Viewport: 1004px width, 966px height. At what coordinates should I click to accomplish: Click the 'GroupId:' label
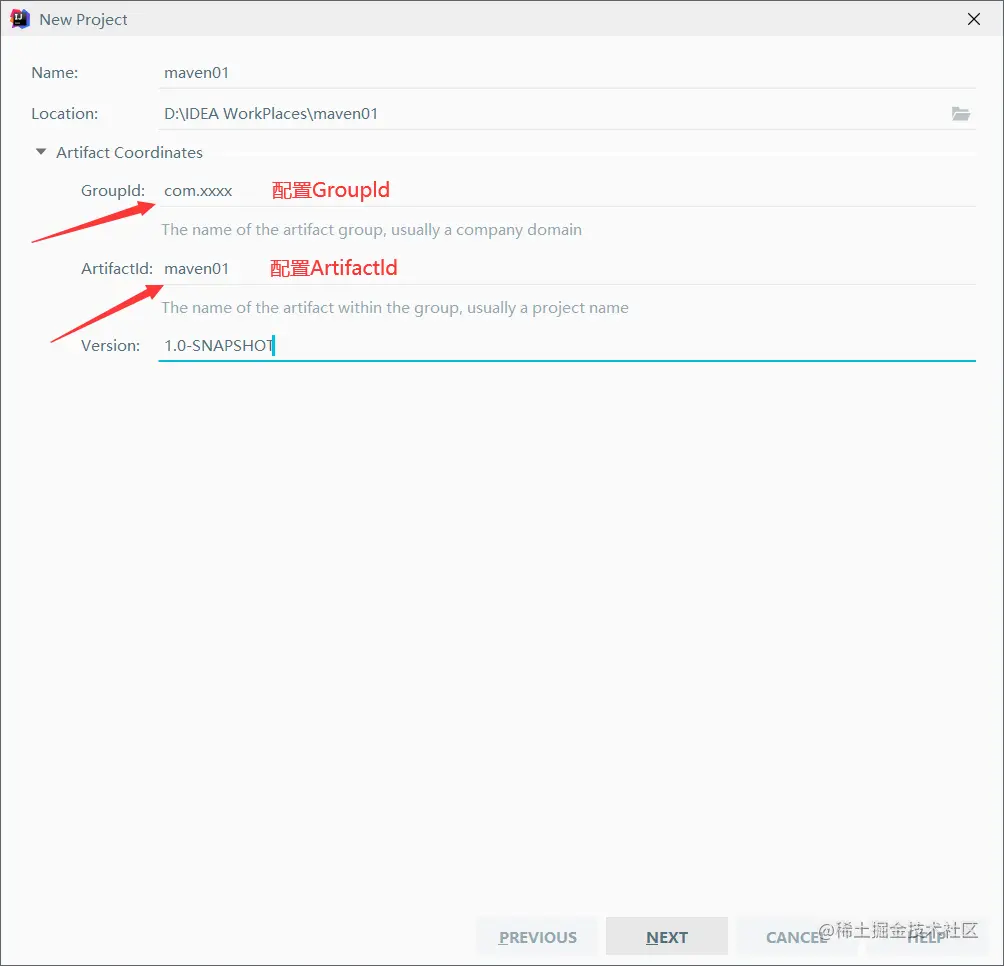point(113,191)
